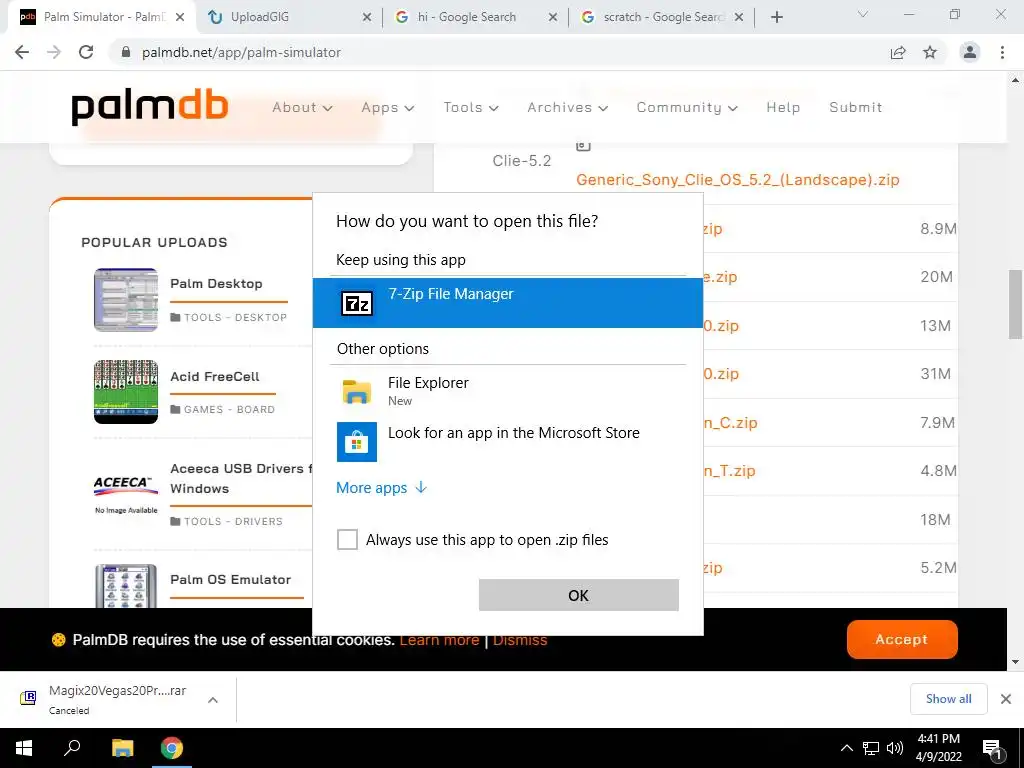Open Chrome three-dot menu
Image resolution: width=1024 pixels, height=768 pixels.
click(x=1002, y=52)
